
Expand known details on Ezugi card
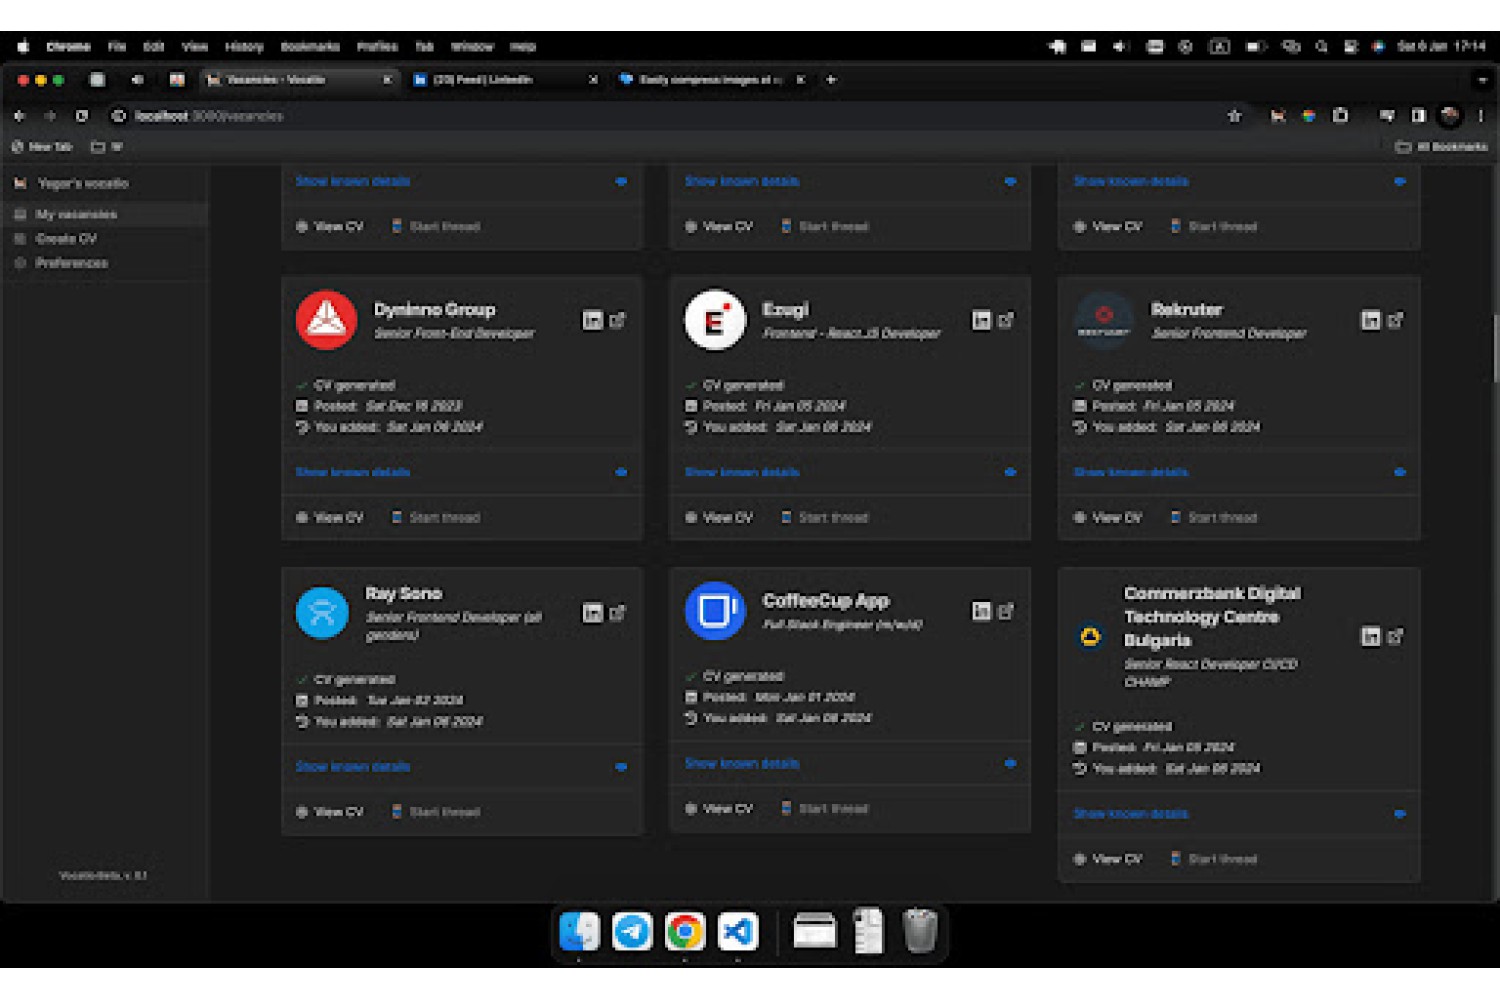(742, 472)
